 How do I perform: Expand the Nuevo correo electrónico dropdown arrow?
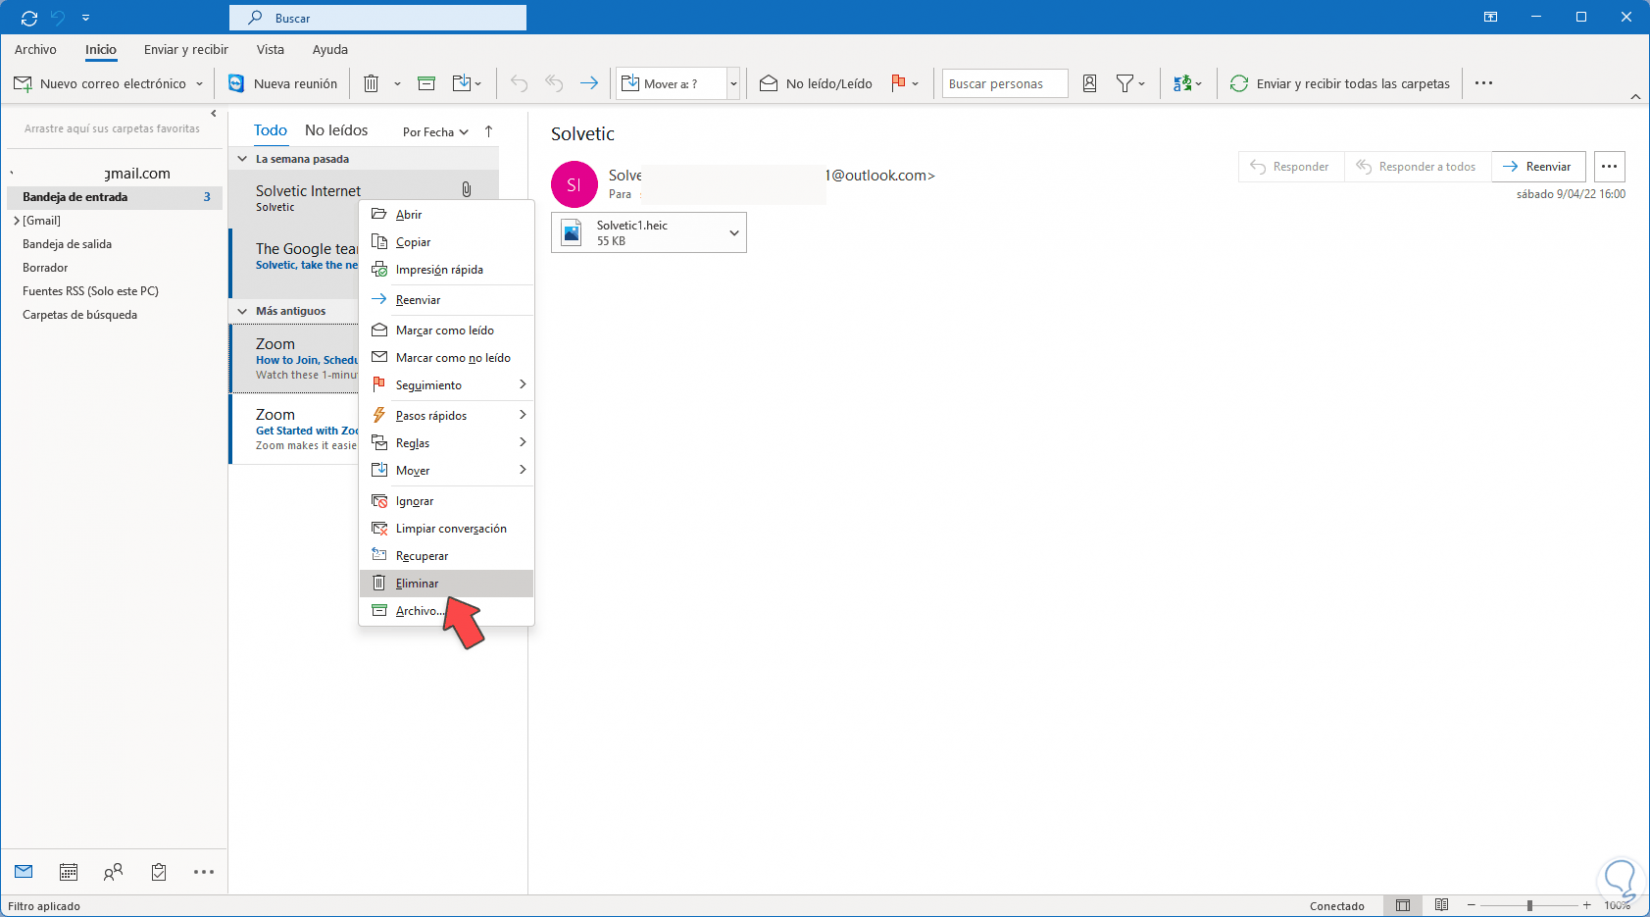coord(199,84)
